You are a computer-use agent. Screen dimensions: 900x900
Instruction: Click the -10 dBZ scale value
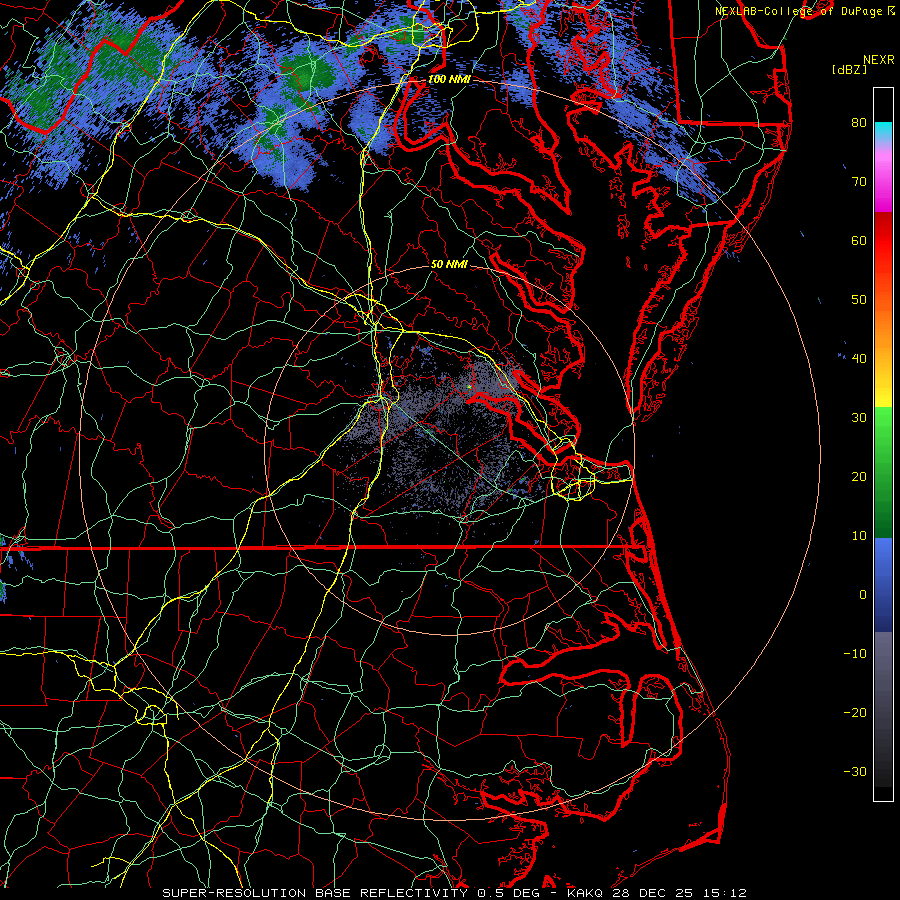click(x=855, y=653)
